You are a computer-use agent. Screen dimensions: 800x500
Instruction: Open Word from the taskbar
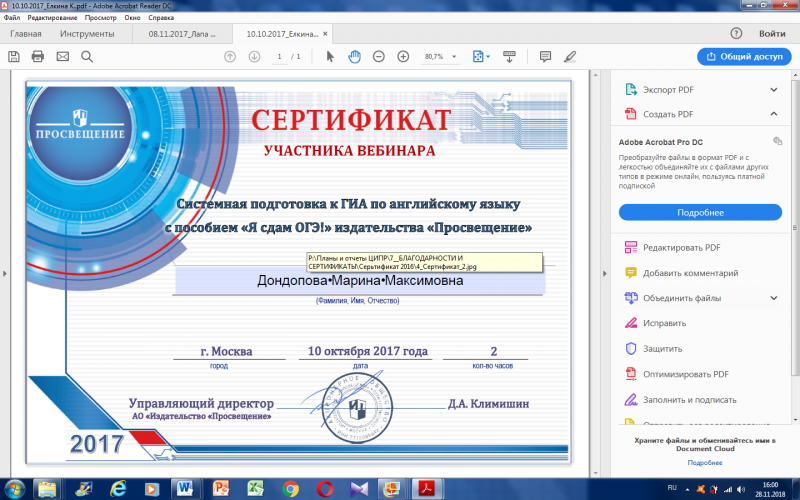tap(185, 489)
